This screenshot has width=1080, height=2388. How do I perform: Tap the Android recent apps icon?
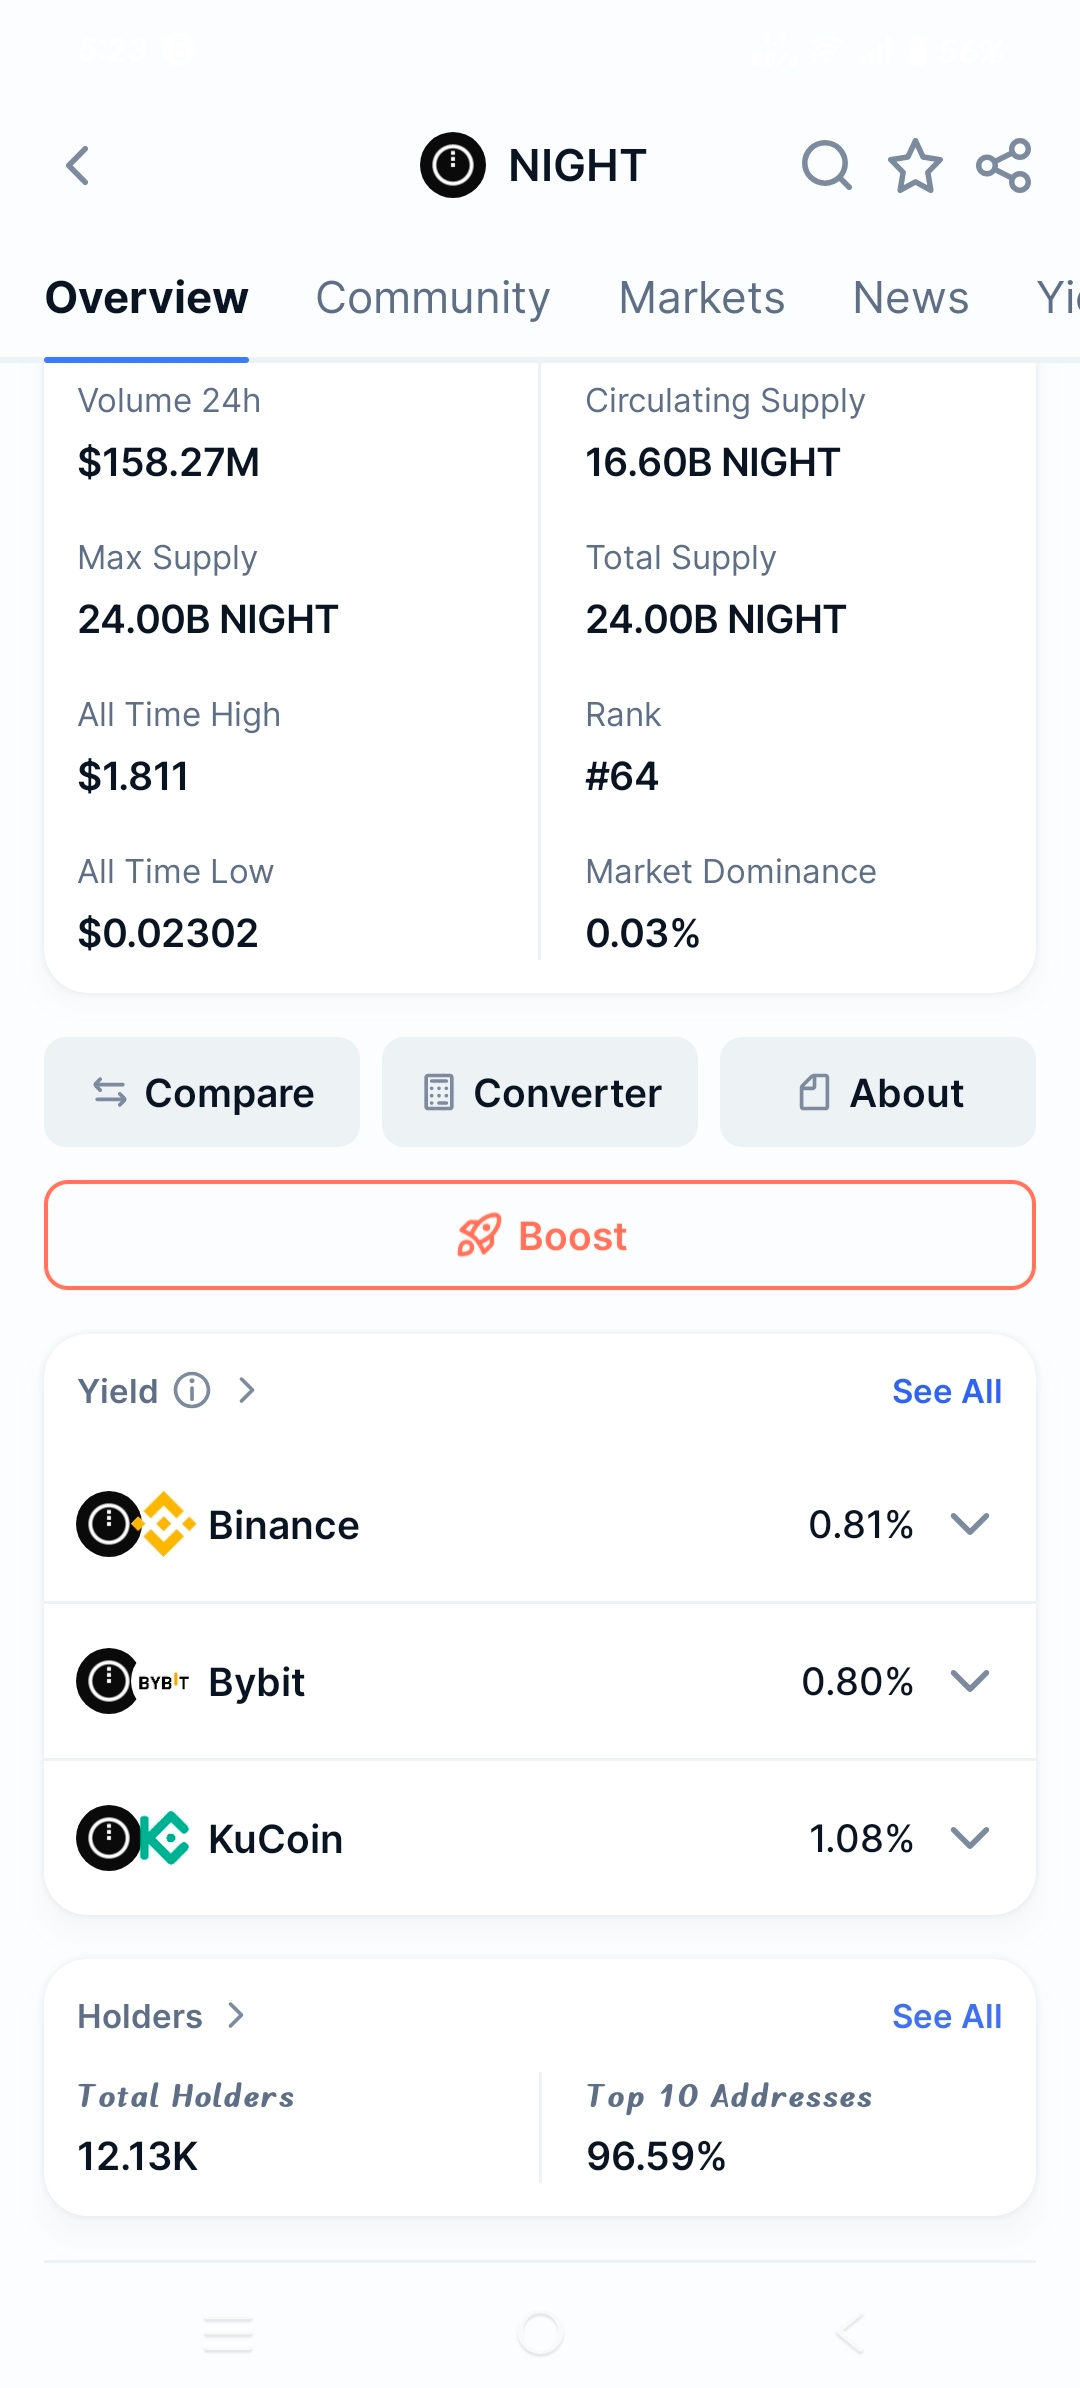pyautogui.click(x=228, y=2335)
